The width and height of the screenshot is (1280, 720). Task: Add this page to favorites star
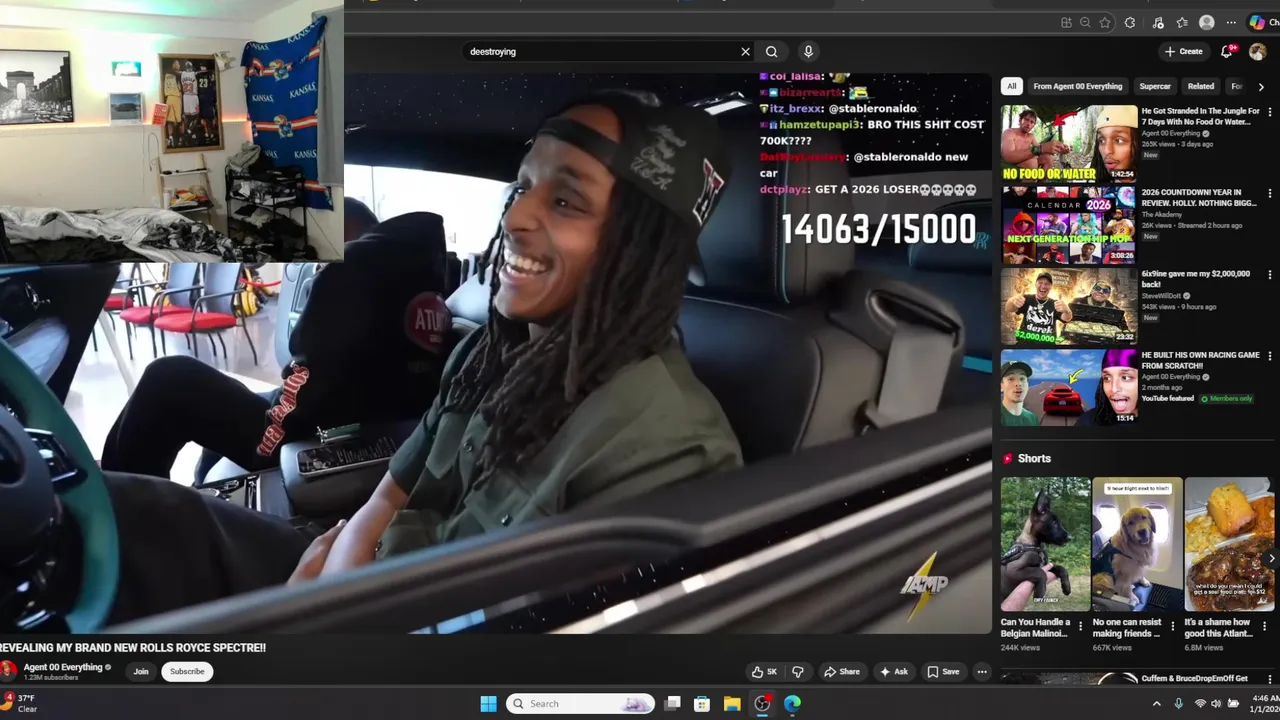pyautogui.click(x=1105, y=23)
